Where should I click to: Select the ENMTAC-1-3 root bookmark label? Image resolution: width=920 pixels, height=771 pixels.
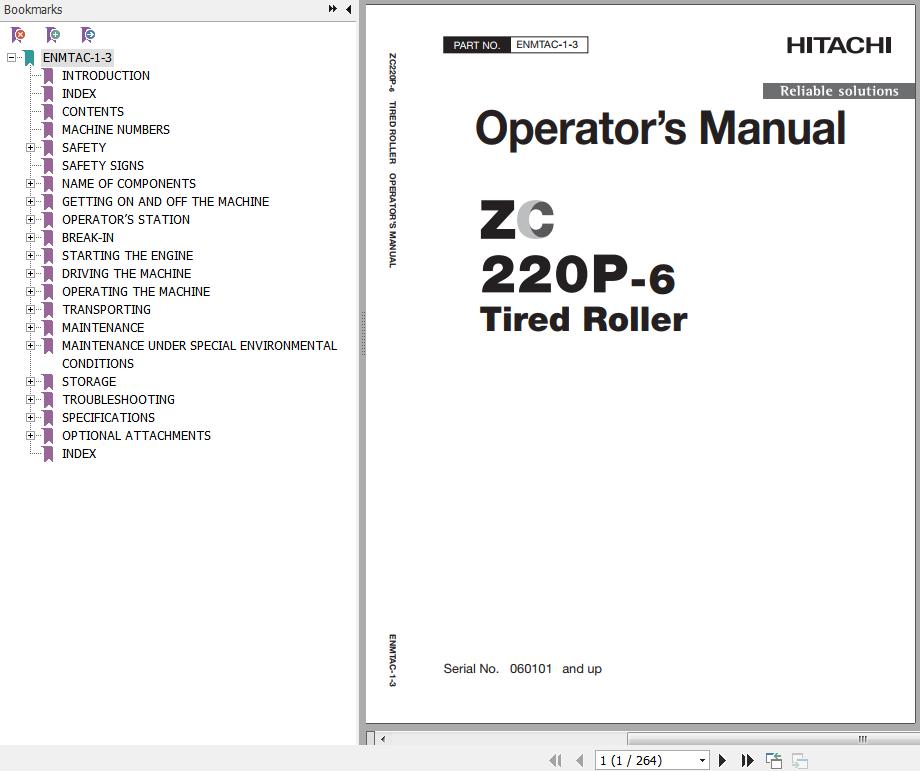pos(77,58)
